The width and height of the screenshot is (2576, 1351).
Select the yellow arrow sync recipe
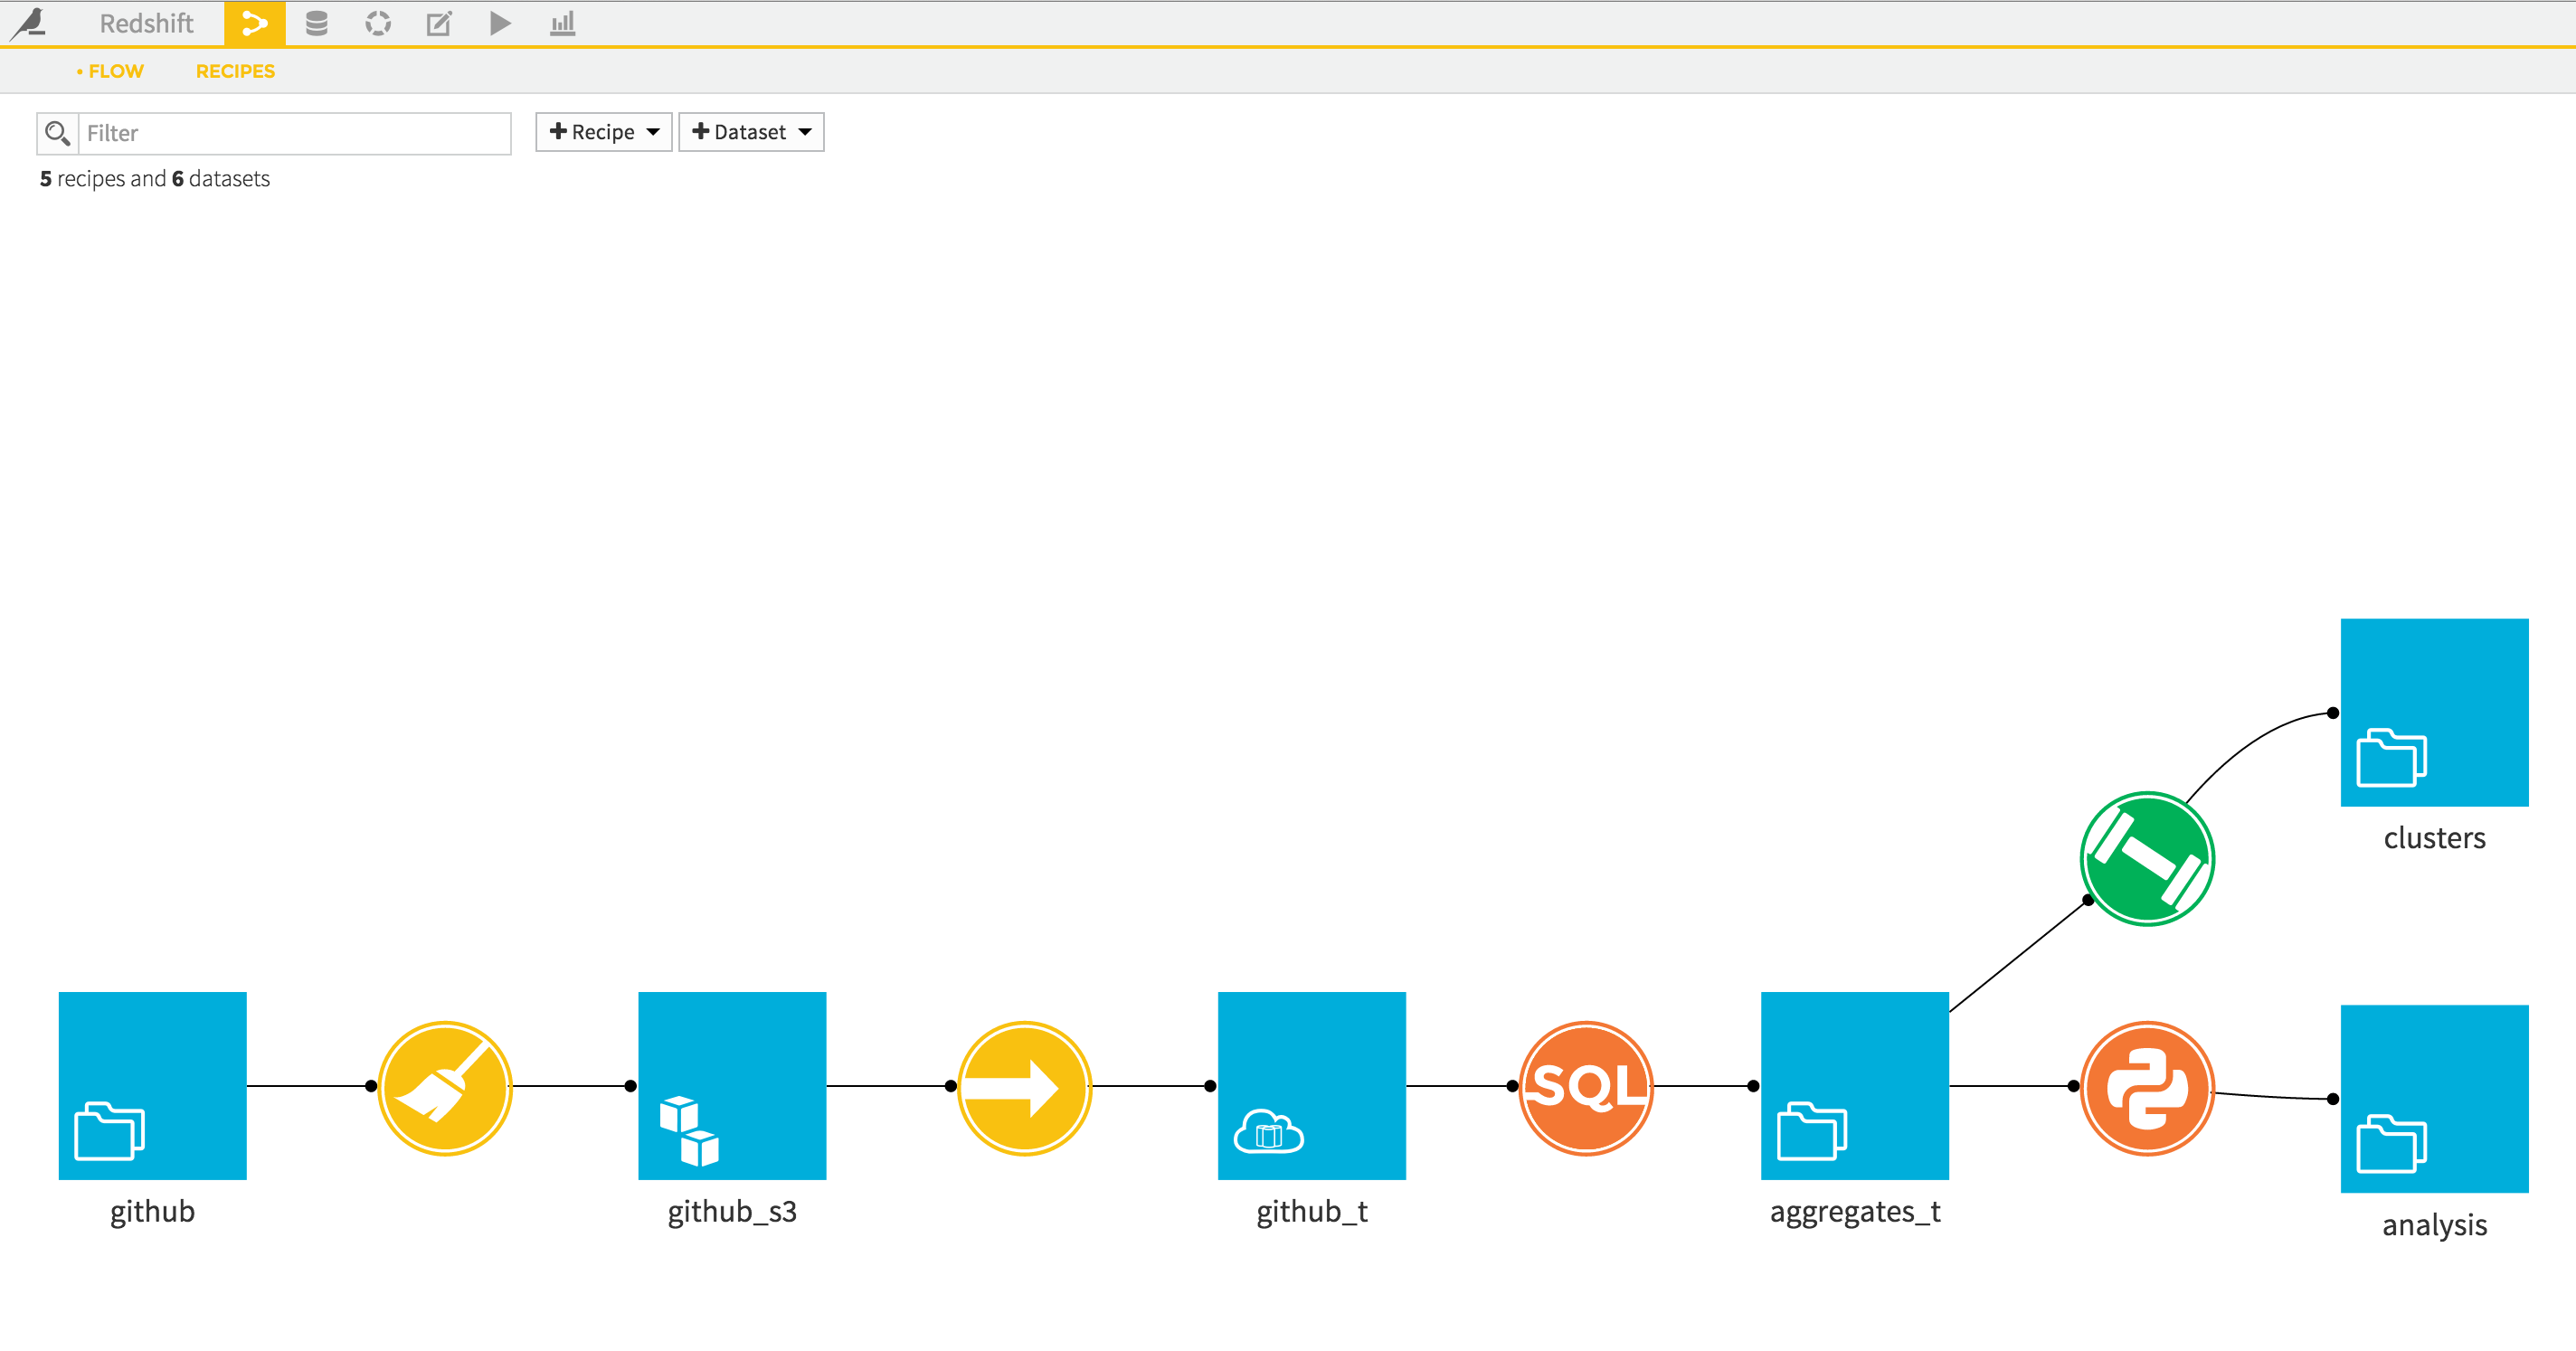[1024, 1087]
